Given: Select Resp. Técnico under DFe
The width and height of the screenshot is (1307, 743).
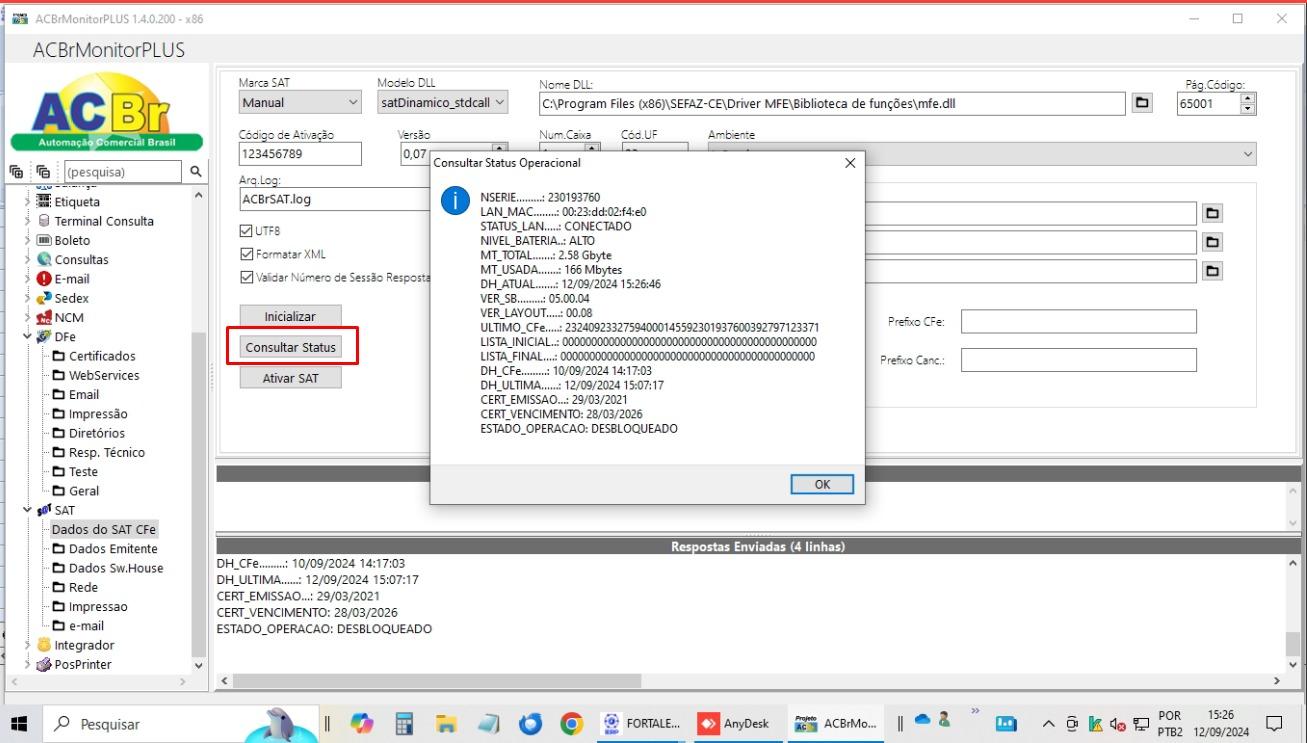Looking at the screenshot, I should click(x=106, y=452).
